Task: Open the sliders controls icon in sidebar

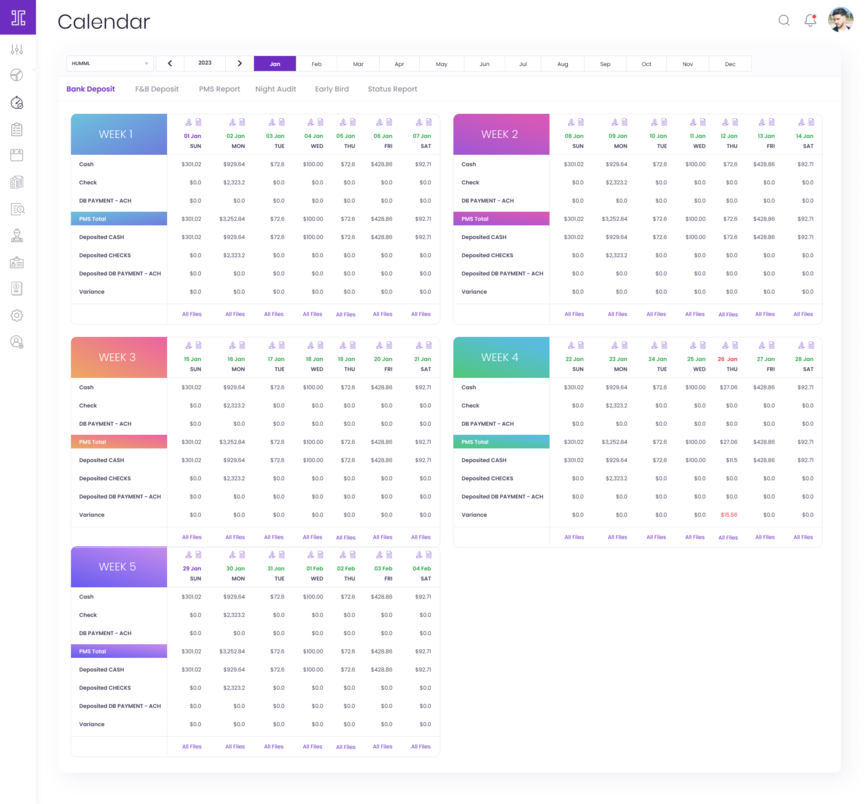Action: [17, 49]
